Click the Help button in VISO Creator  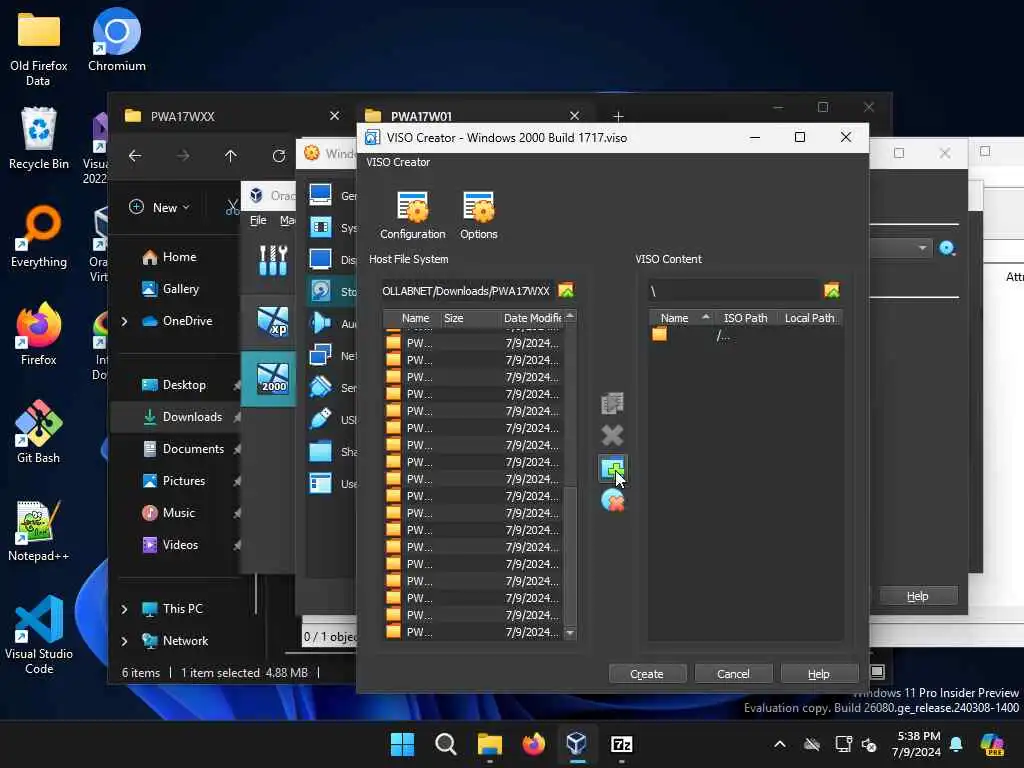point(819,673)
